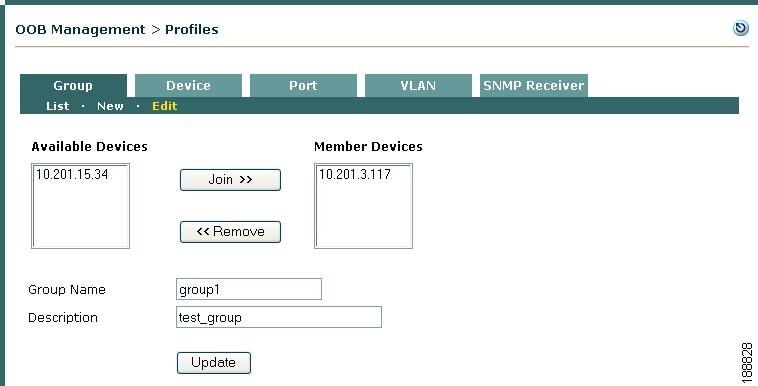Viewport: 758px width, 386px height.
Task: Click the Update button
Action: tap(214, 363)
